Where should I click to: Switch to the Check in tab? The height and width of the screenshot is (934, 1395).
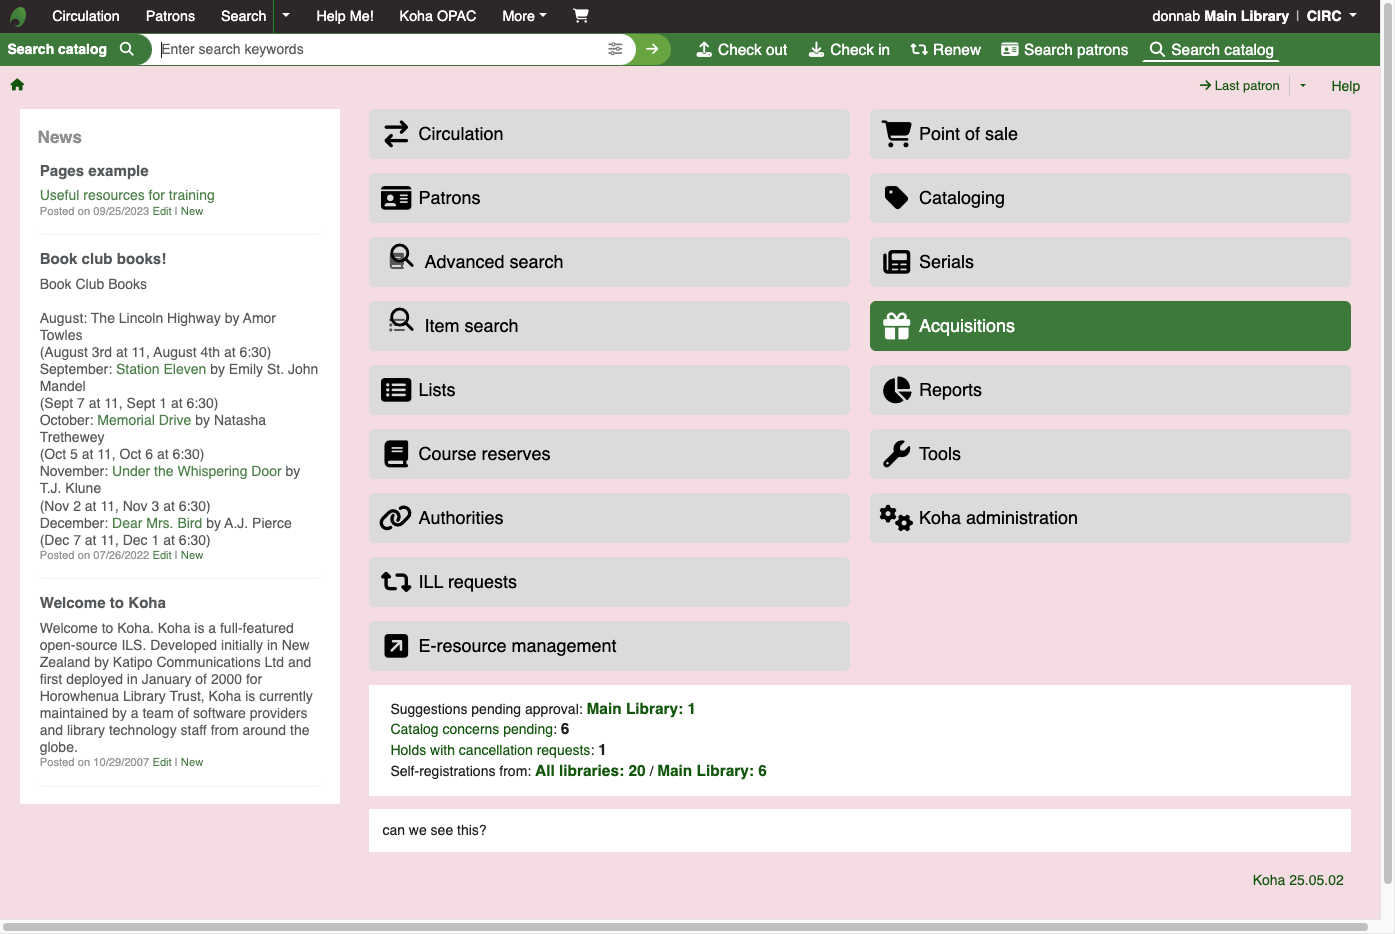click(x=849, y=49)
